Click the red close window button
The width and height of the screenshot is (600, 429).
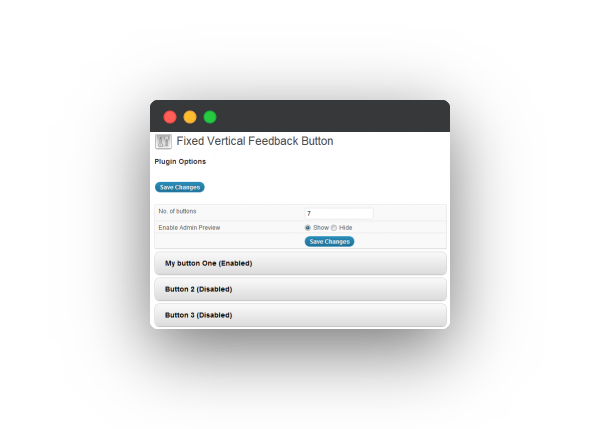pyautogui.click(x=170, y=117)
